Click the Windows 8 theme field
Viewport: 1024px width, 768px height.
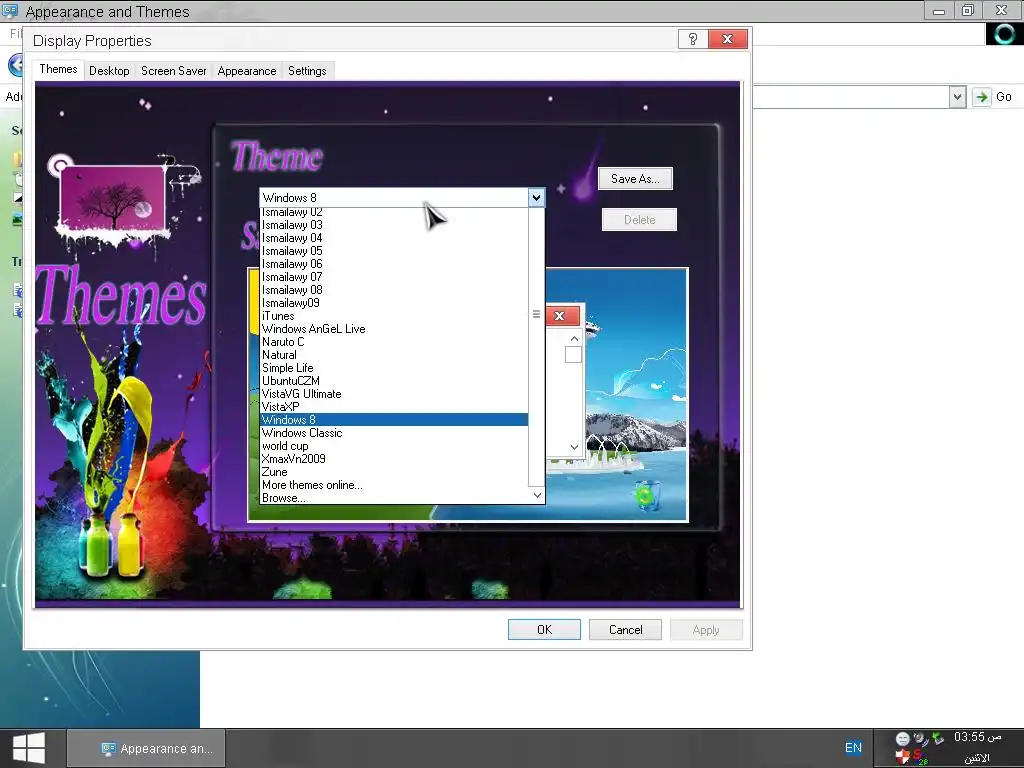pyautogui.click(x=394, y=197)
